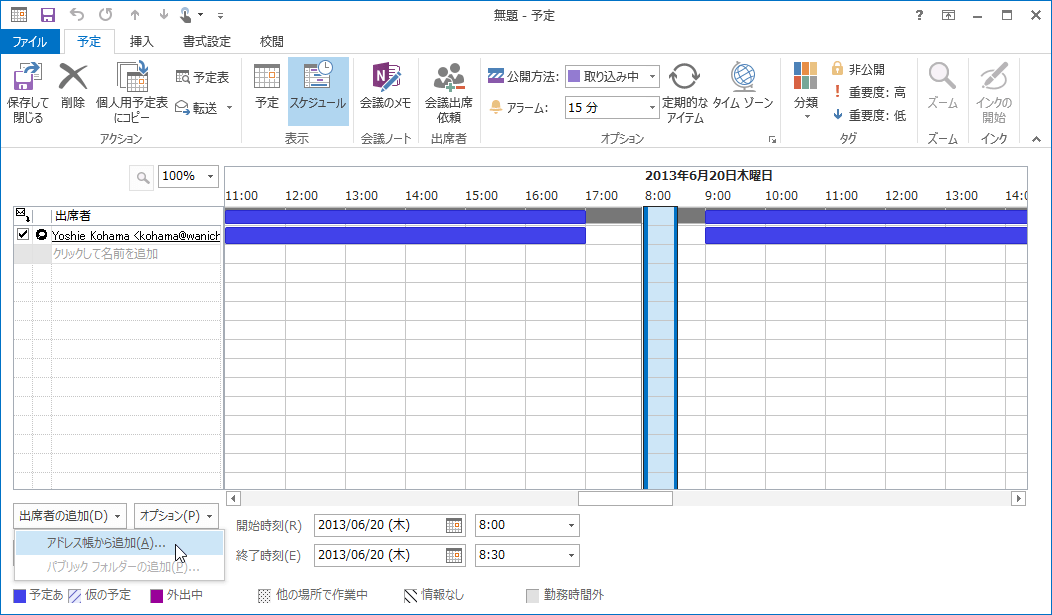Open the File (ファイル) tab
This screenshot has height=615, width=1052.
coord(30,42)
